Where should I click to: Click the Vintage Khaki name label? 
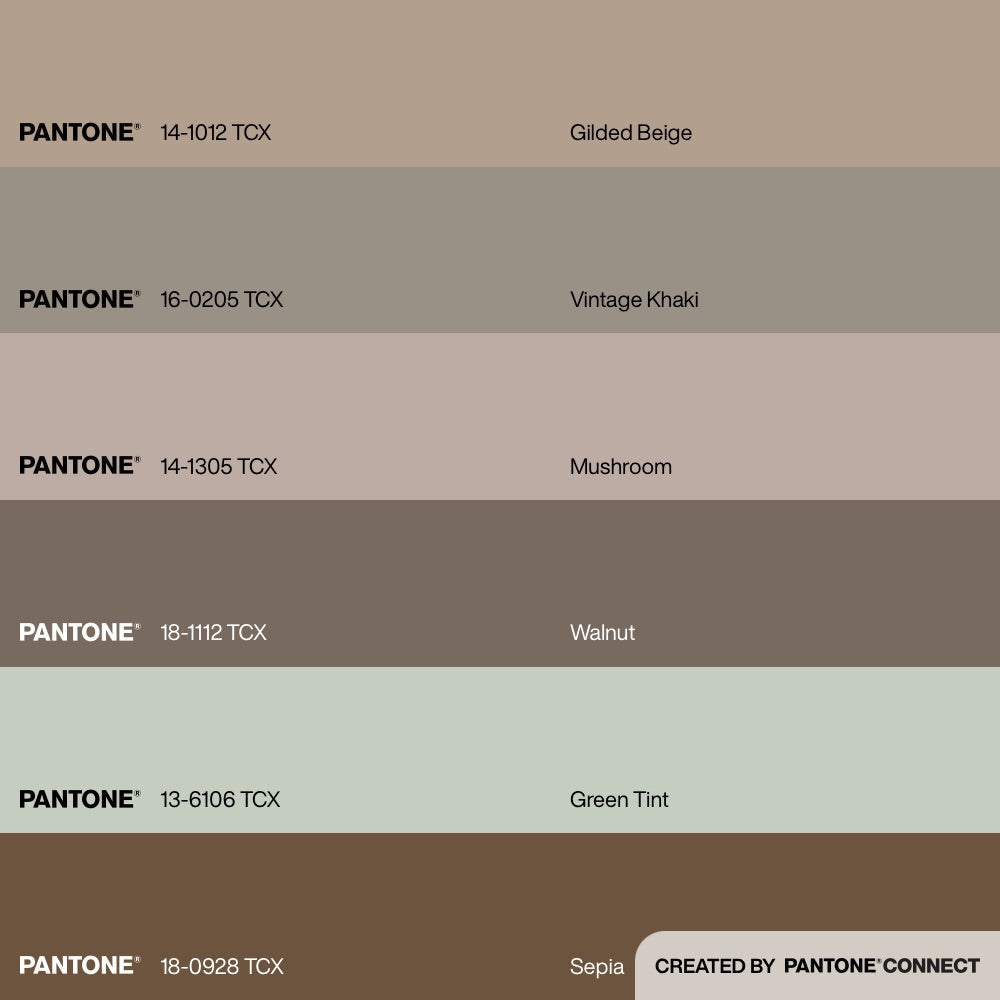point(633,300)
